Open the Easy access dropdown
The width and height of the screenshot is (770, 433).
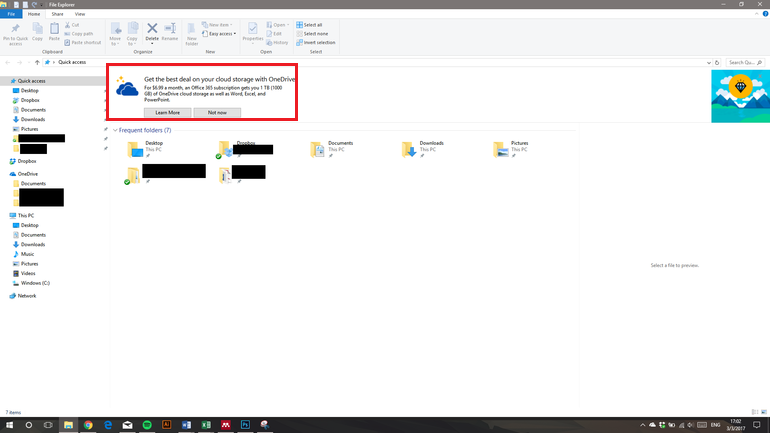click(219, 33)
